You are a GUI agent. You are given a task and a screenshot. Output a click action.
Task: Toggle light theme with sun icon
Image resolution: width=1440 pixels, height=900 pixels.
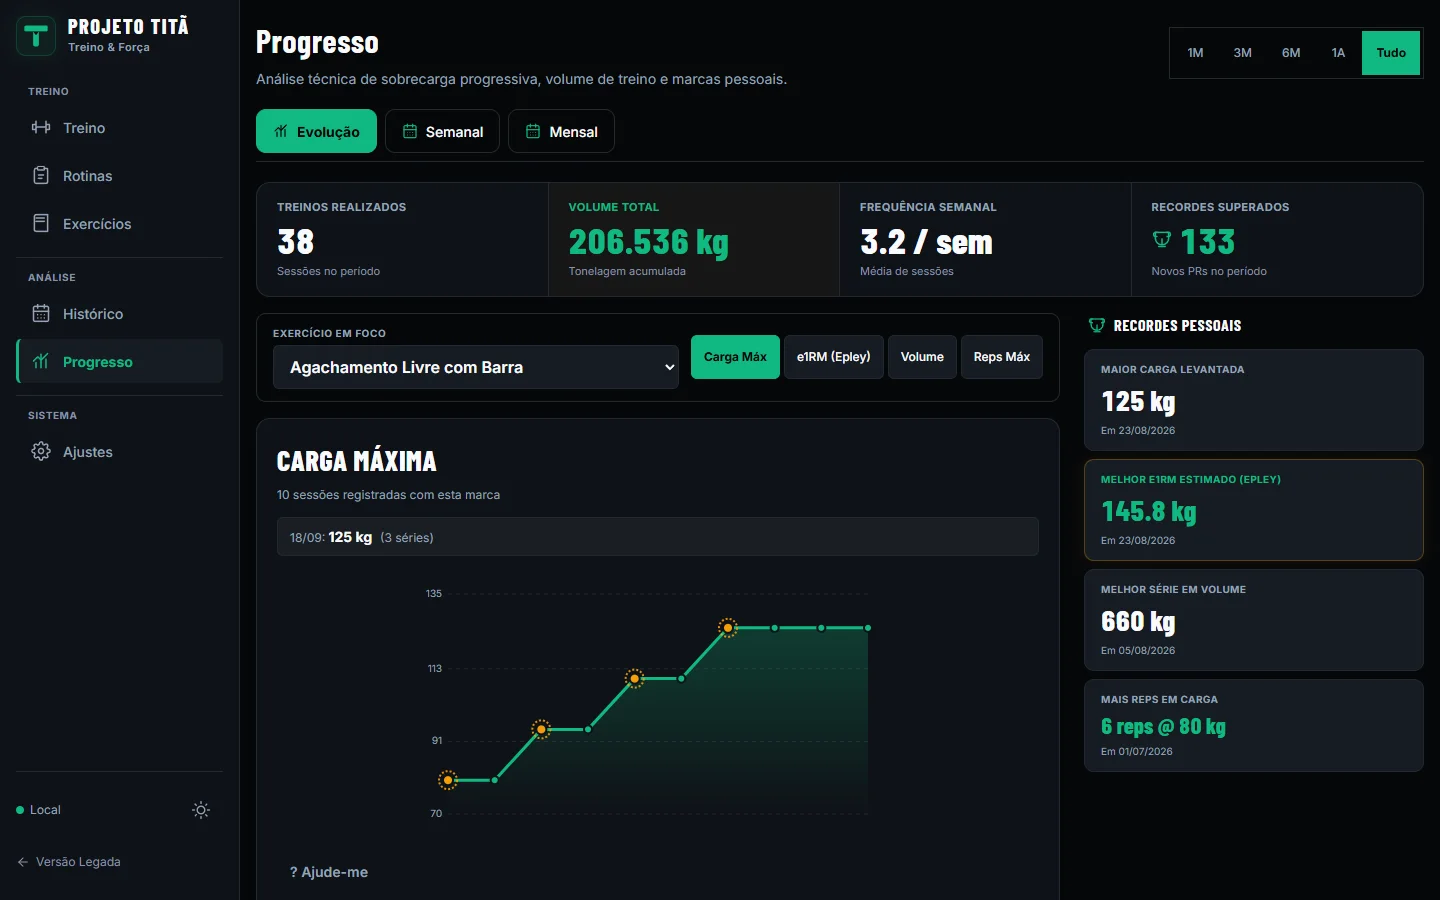201,810
